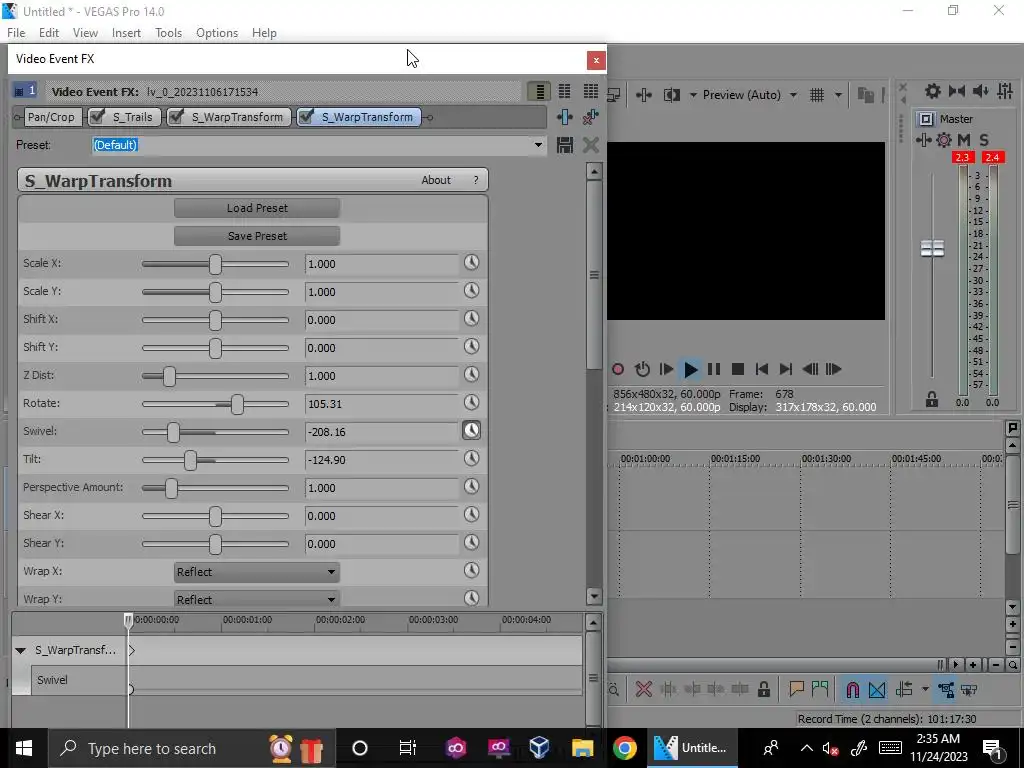
Task: Click Remove Selected Plug-In icon
Action: tap(590, 117)
